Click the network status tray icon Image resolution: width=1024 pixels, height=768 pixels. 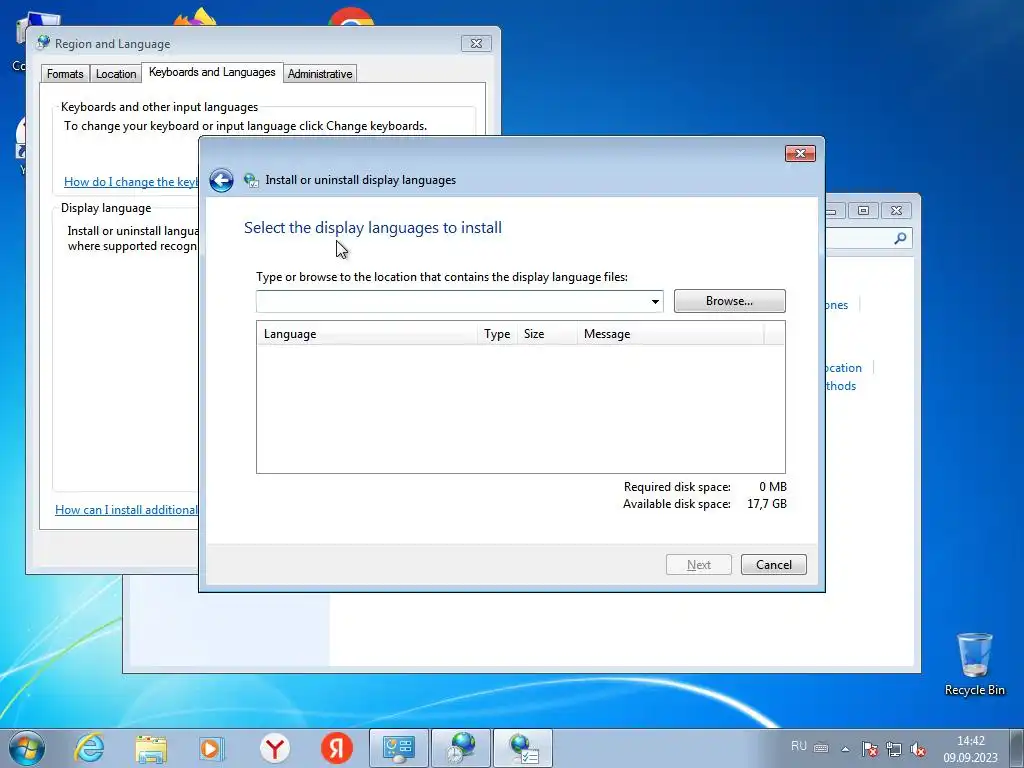click(893, 749)
